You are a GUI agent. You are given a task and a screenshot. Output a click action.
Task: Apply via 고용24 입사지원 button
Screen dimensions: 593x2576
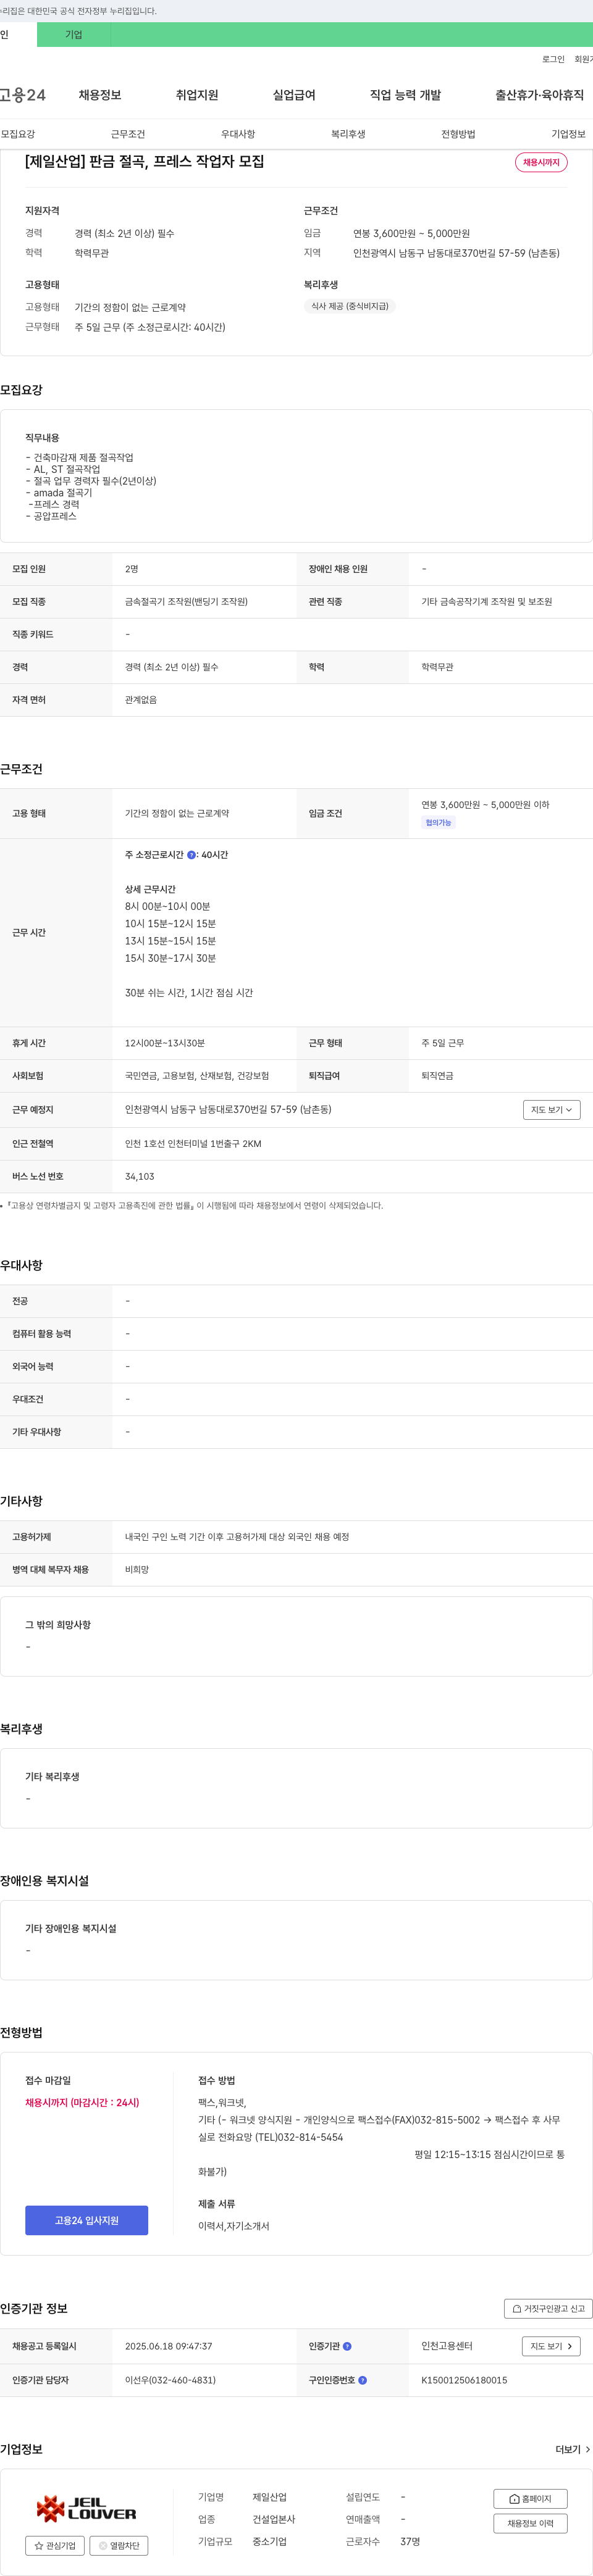pos(86,2220)
